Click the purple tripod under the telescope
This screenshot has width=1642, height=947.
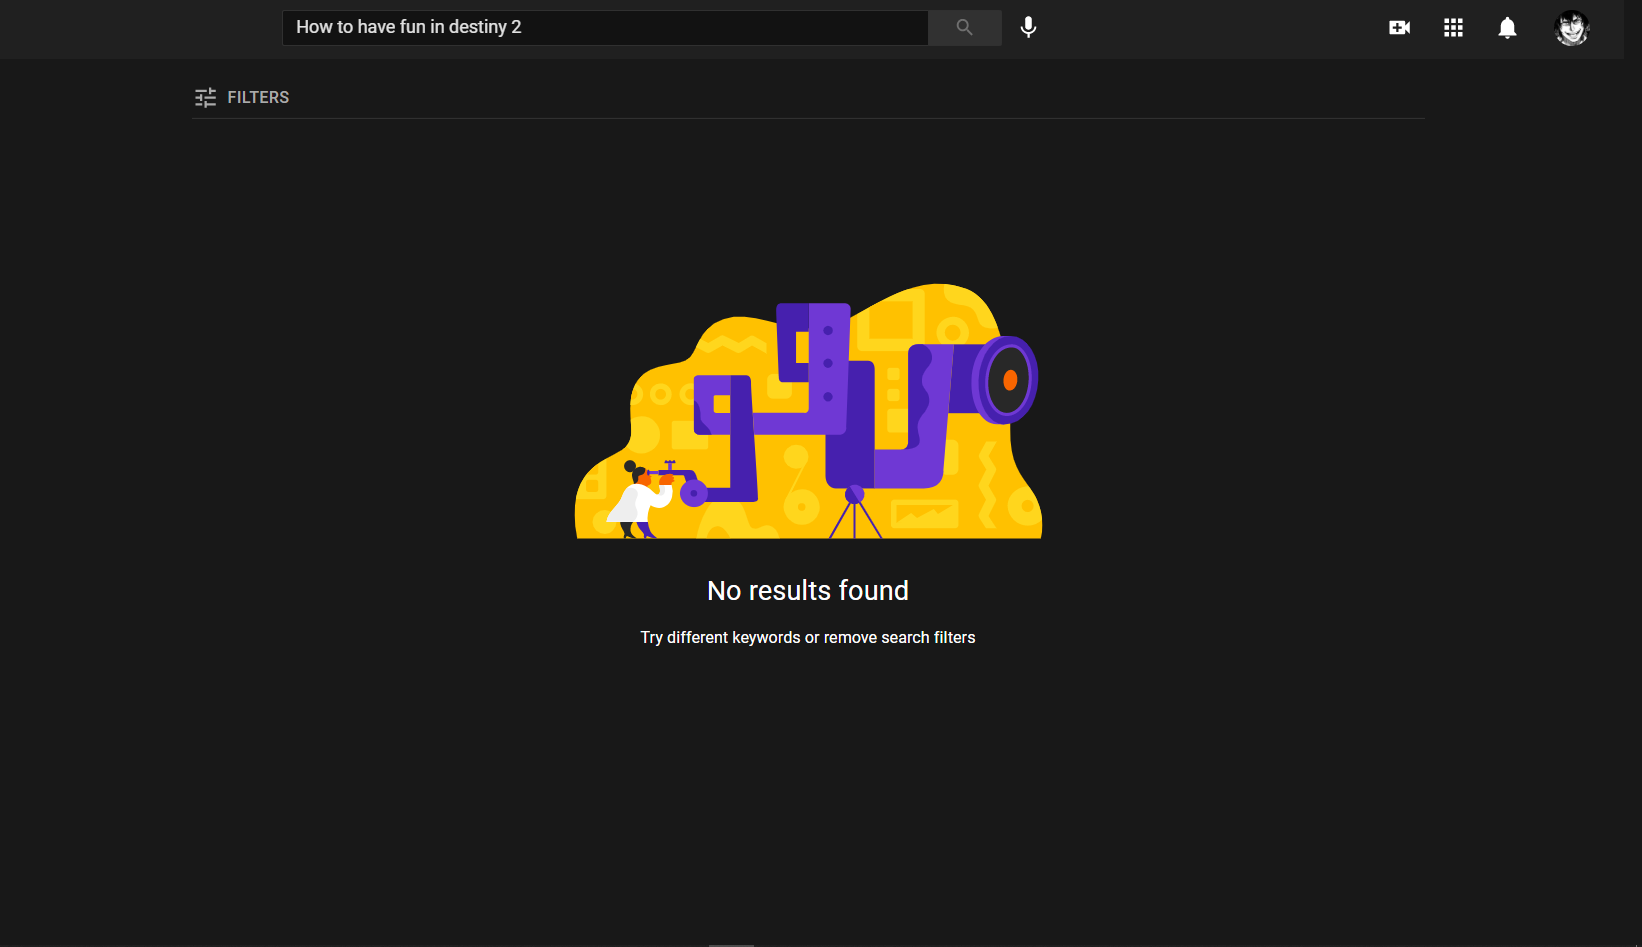[x=855, y=515]
